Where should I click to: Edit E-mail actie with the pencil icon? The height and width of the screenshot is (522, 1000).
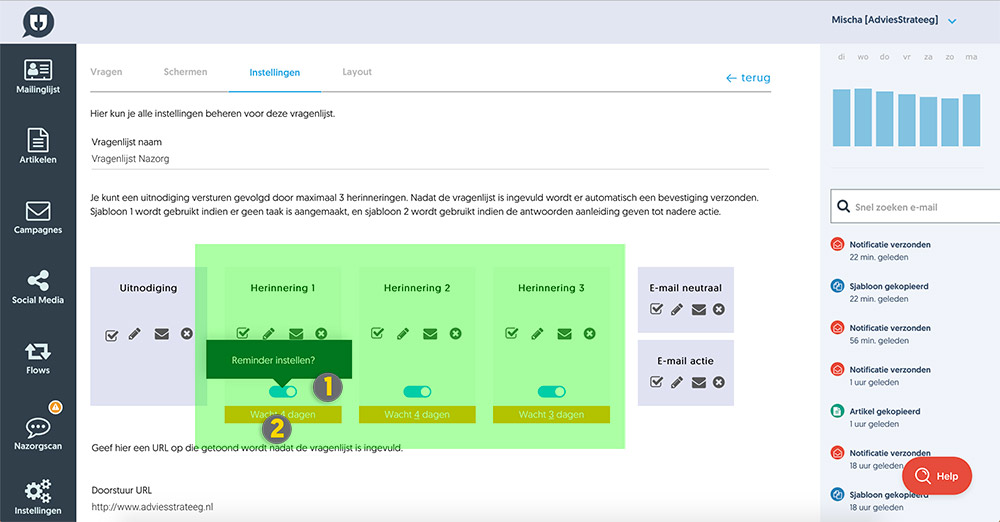click(x=677, y=382)
